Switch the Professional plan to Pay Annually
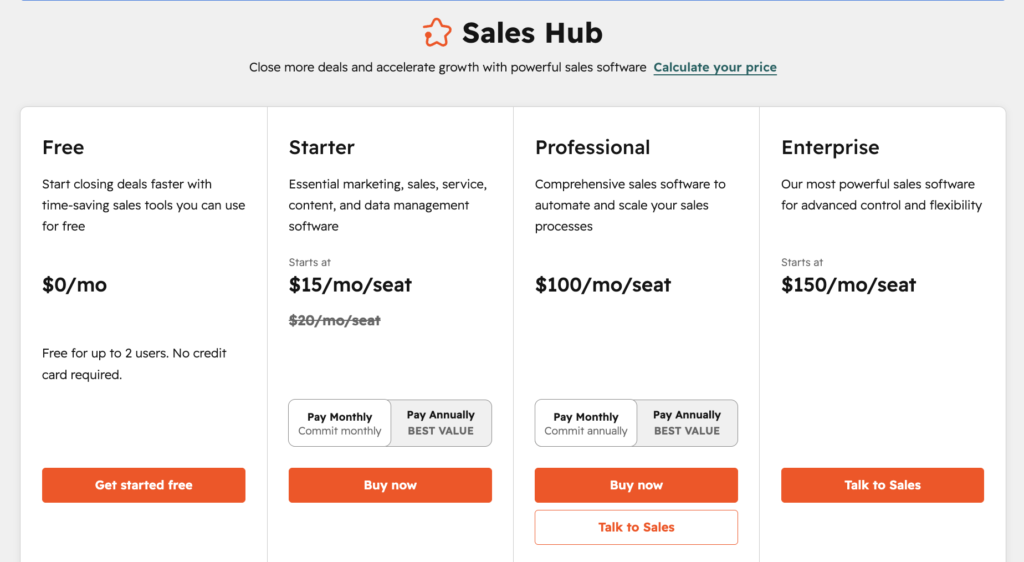1024x562 pixels. [687, 423]
